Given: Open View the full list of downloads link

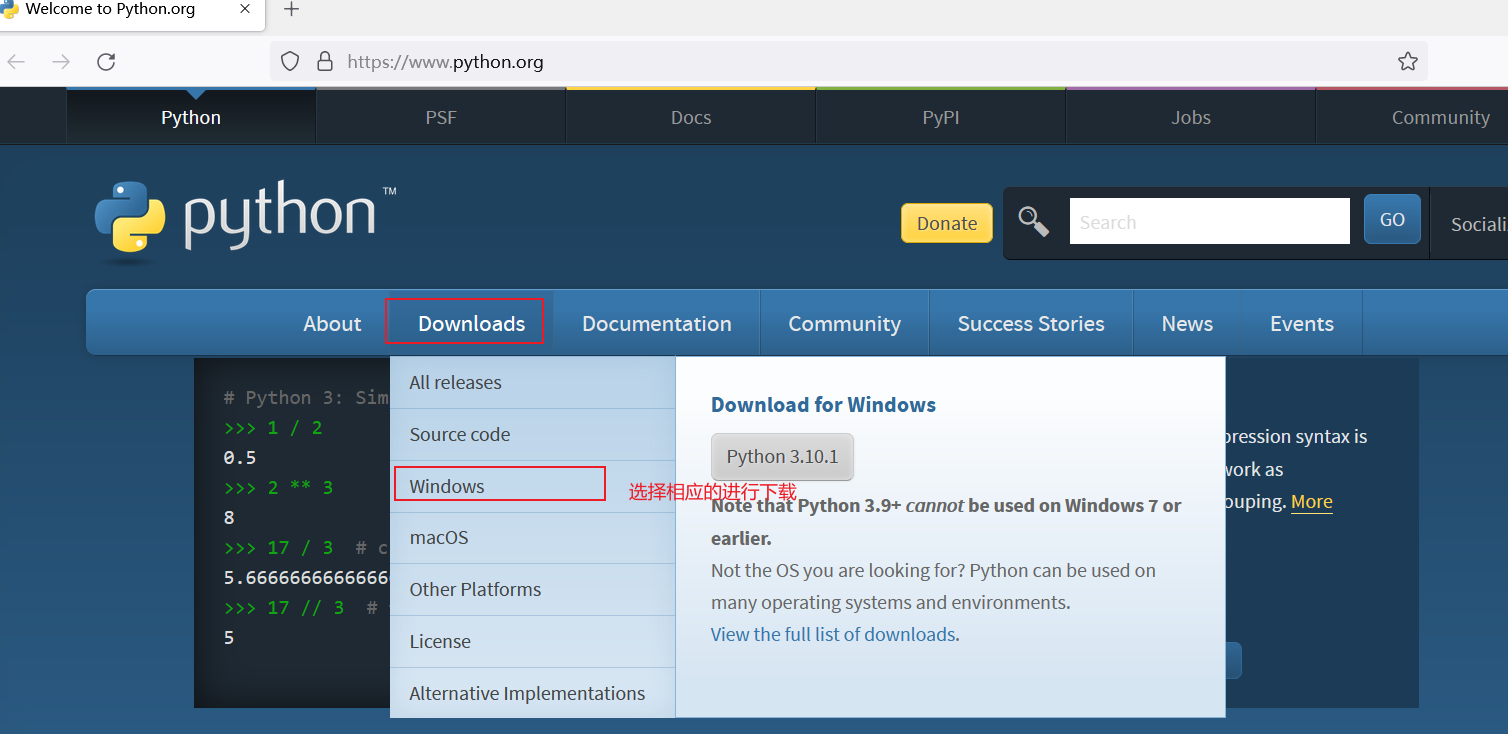Looking at the screenshot, I should click(833, 634).
